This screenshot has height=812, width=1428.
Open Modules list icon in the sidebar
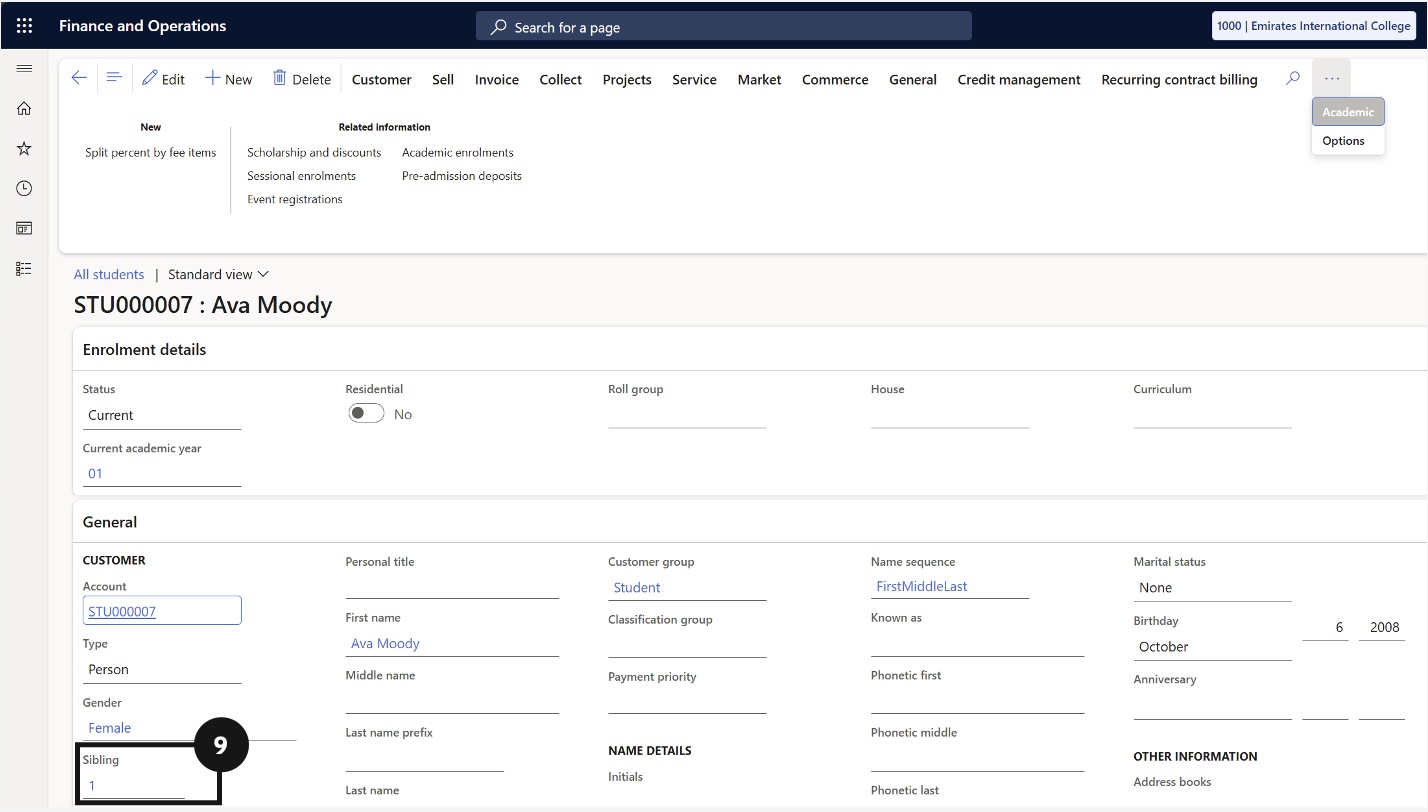click(24, 268)
